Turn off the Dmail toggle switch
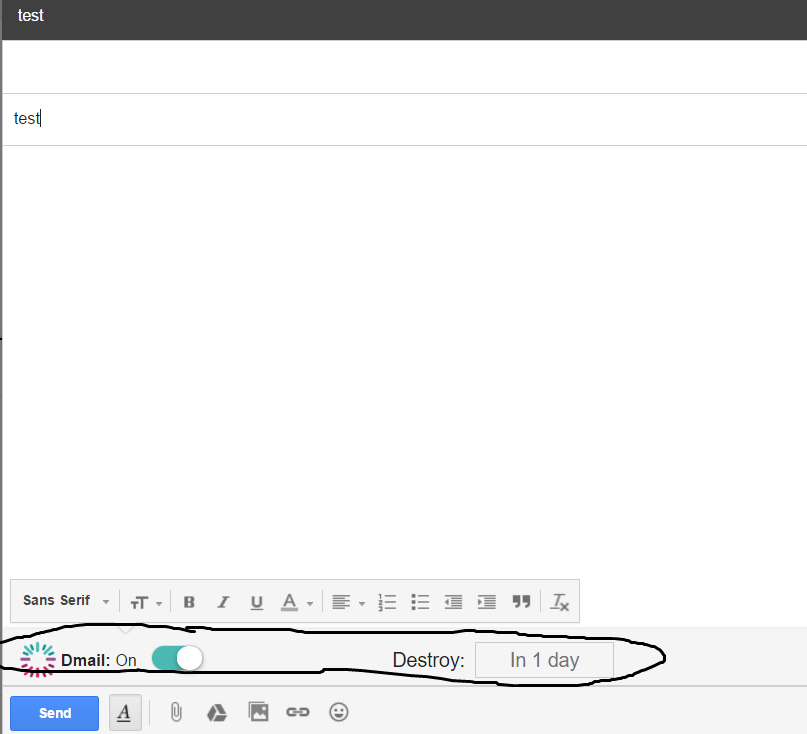 coord(178,658)
